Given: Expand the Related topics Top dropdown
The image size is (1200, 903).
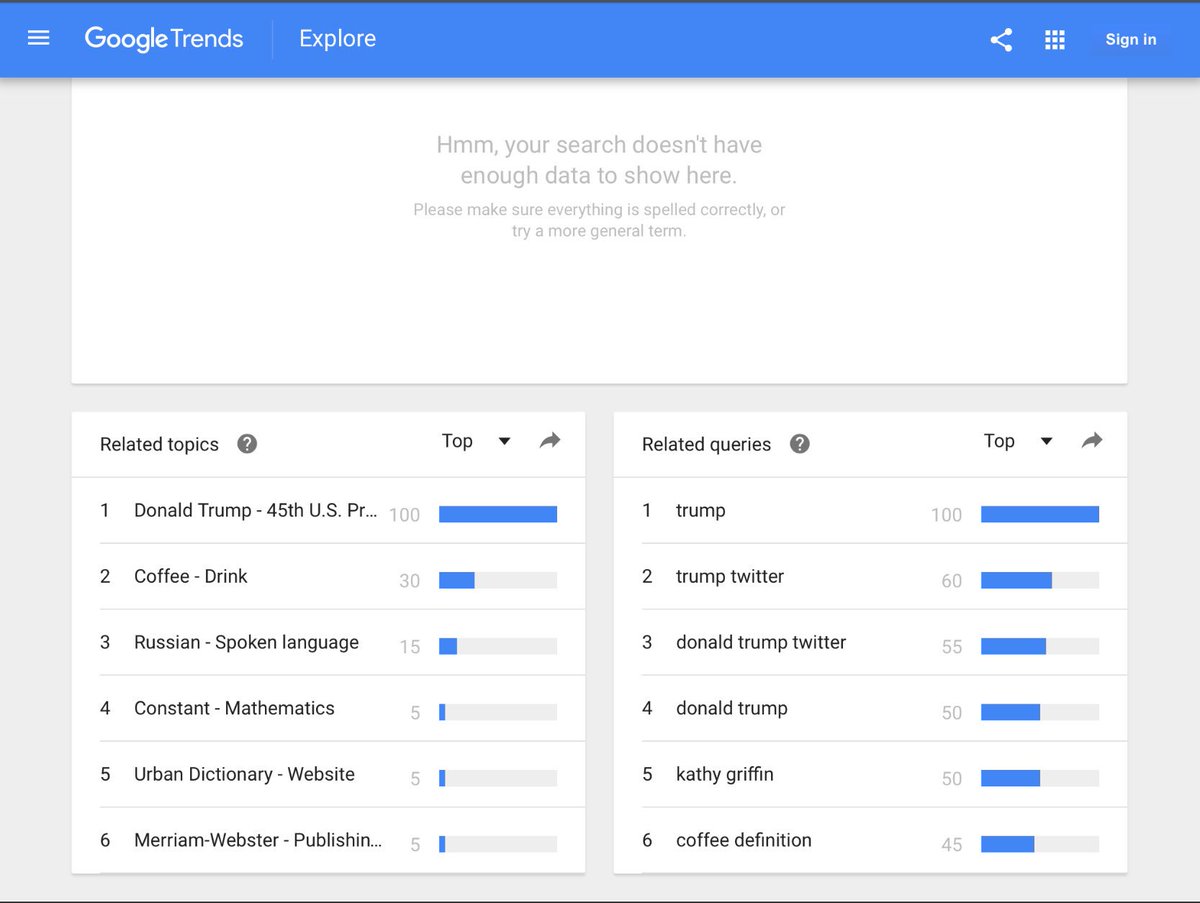Looking at the screenshot, I should [476, 441].
